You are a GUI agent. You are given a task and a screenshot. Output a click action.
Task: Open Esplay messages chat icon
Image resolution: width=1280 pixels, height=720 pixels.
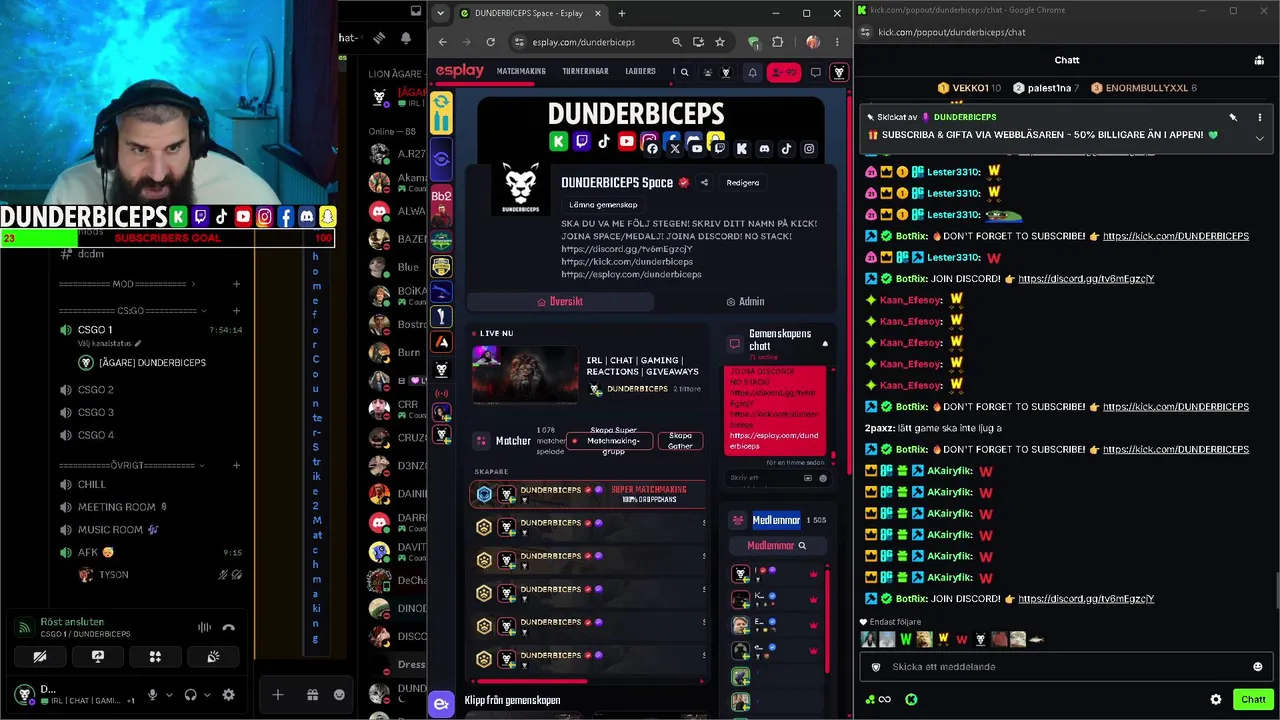pos(816,72)
